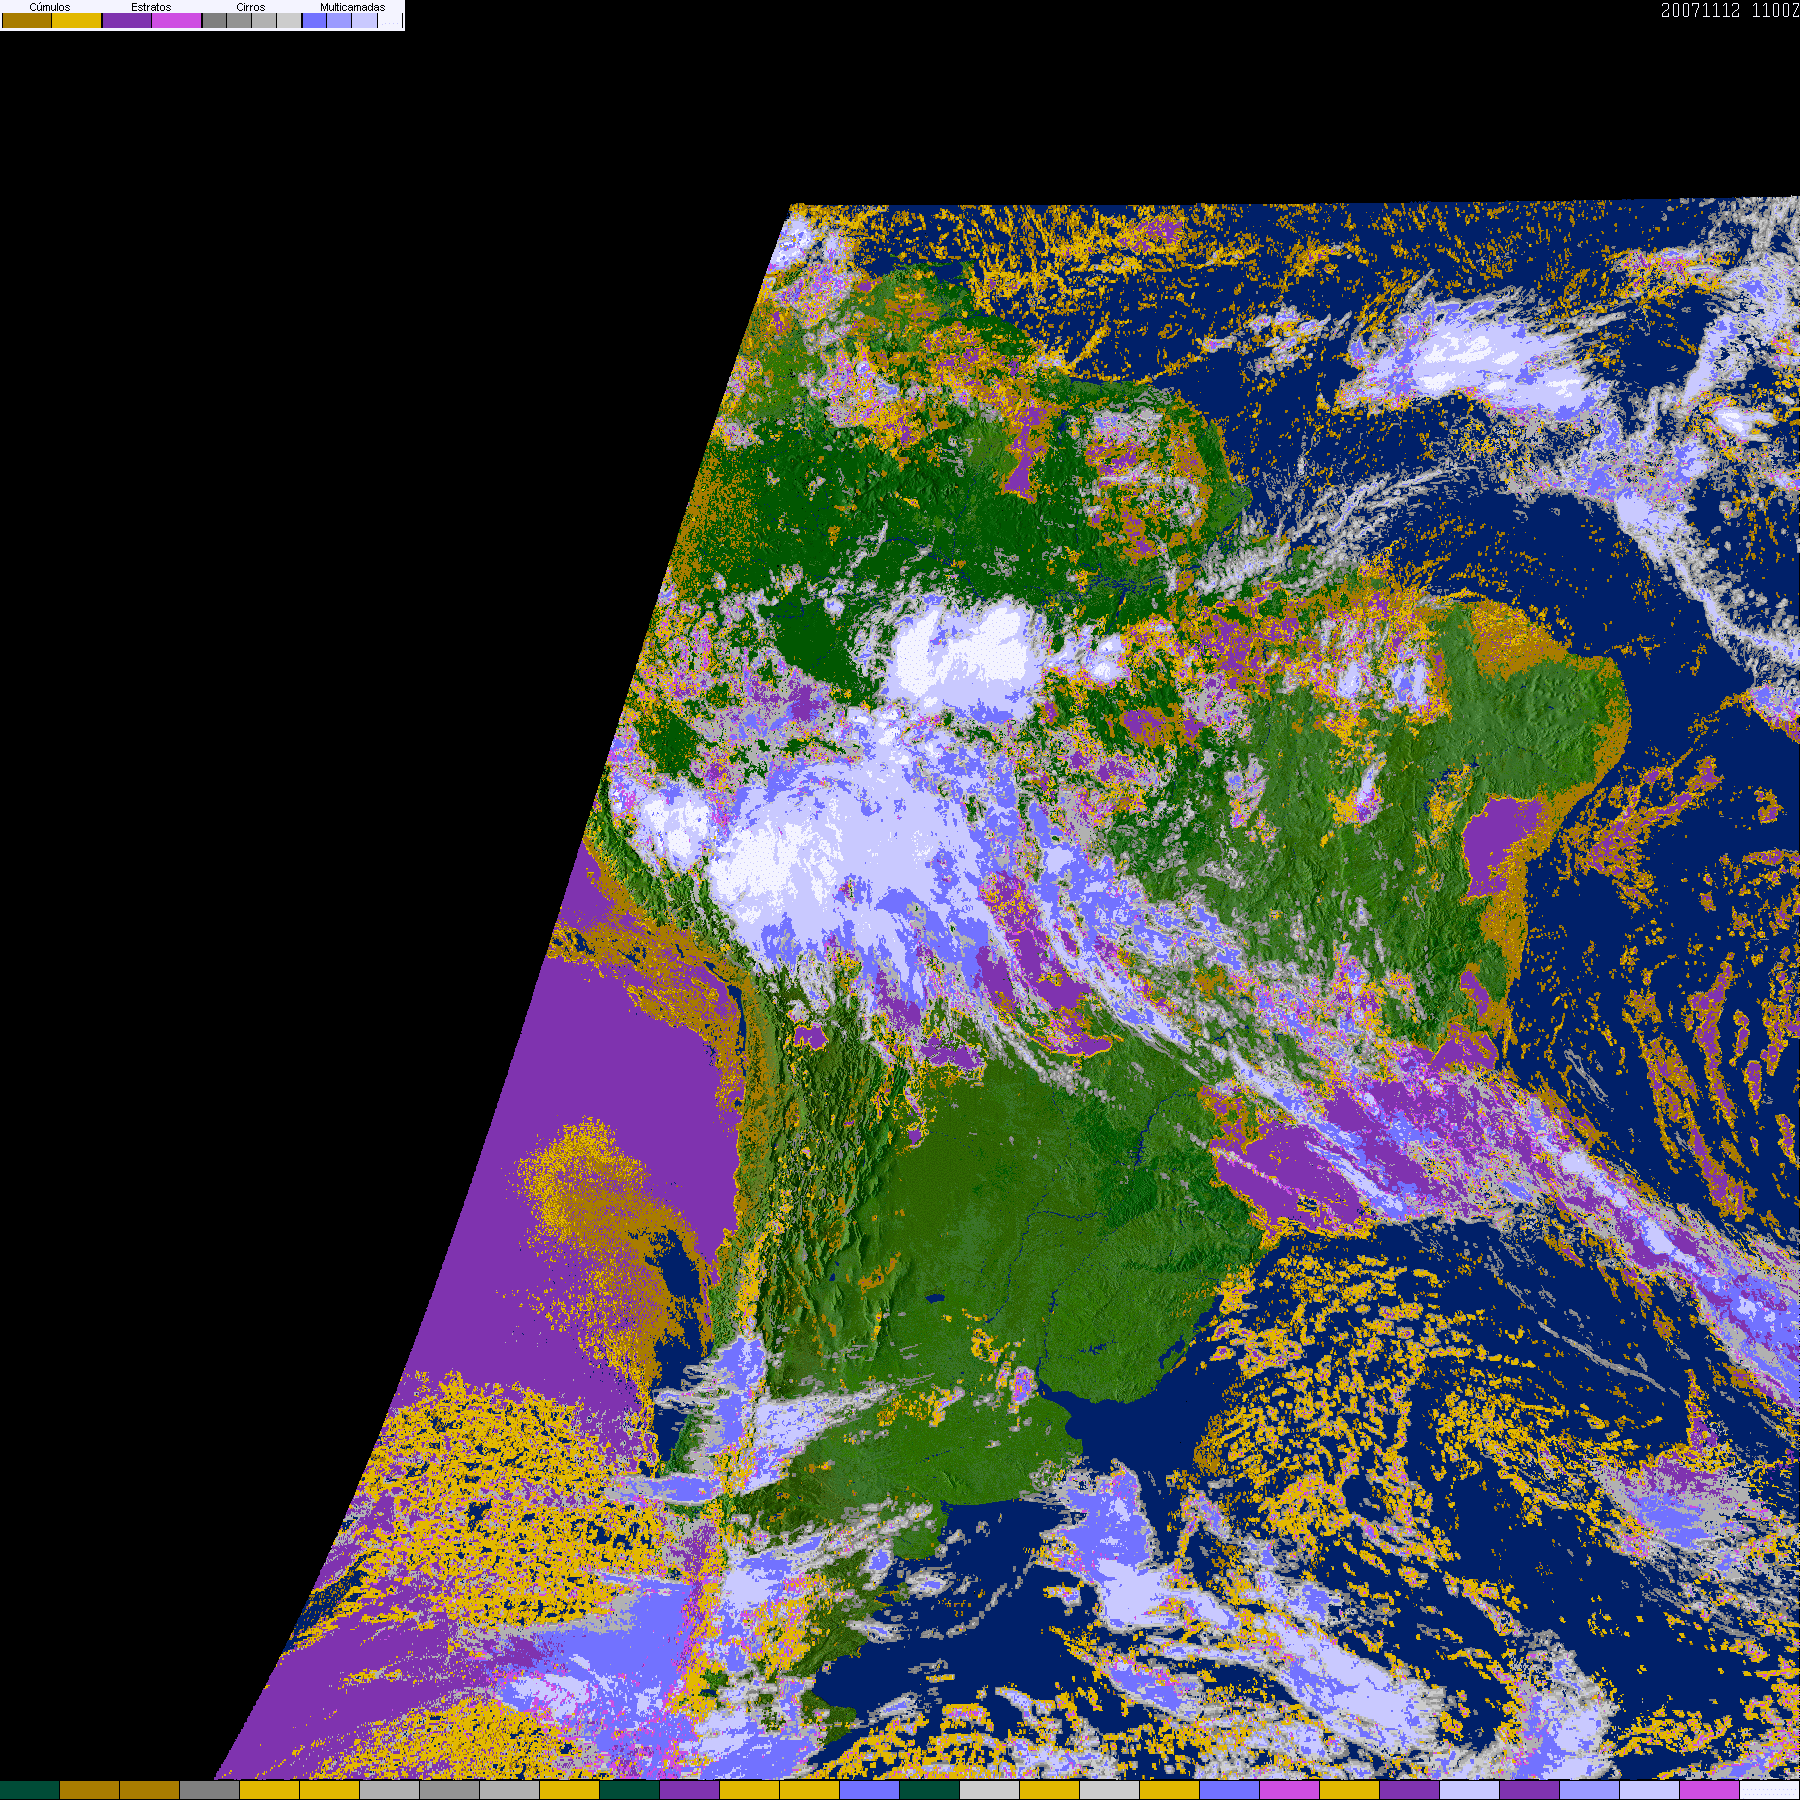1800x1800 pixels.
Task: Click the Multicamadas legend label
Action: (x=352, y=7)
